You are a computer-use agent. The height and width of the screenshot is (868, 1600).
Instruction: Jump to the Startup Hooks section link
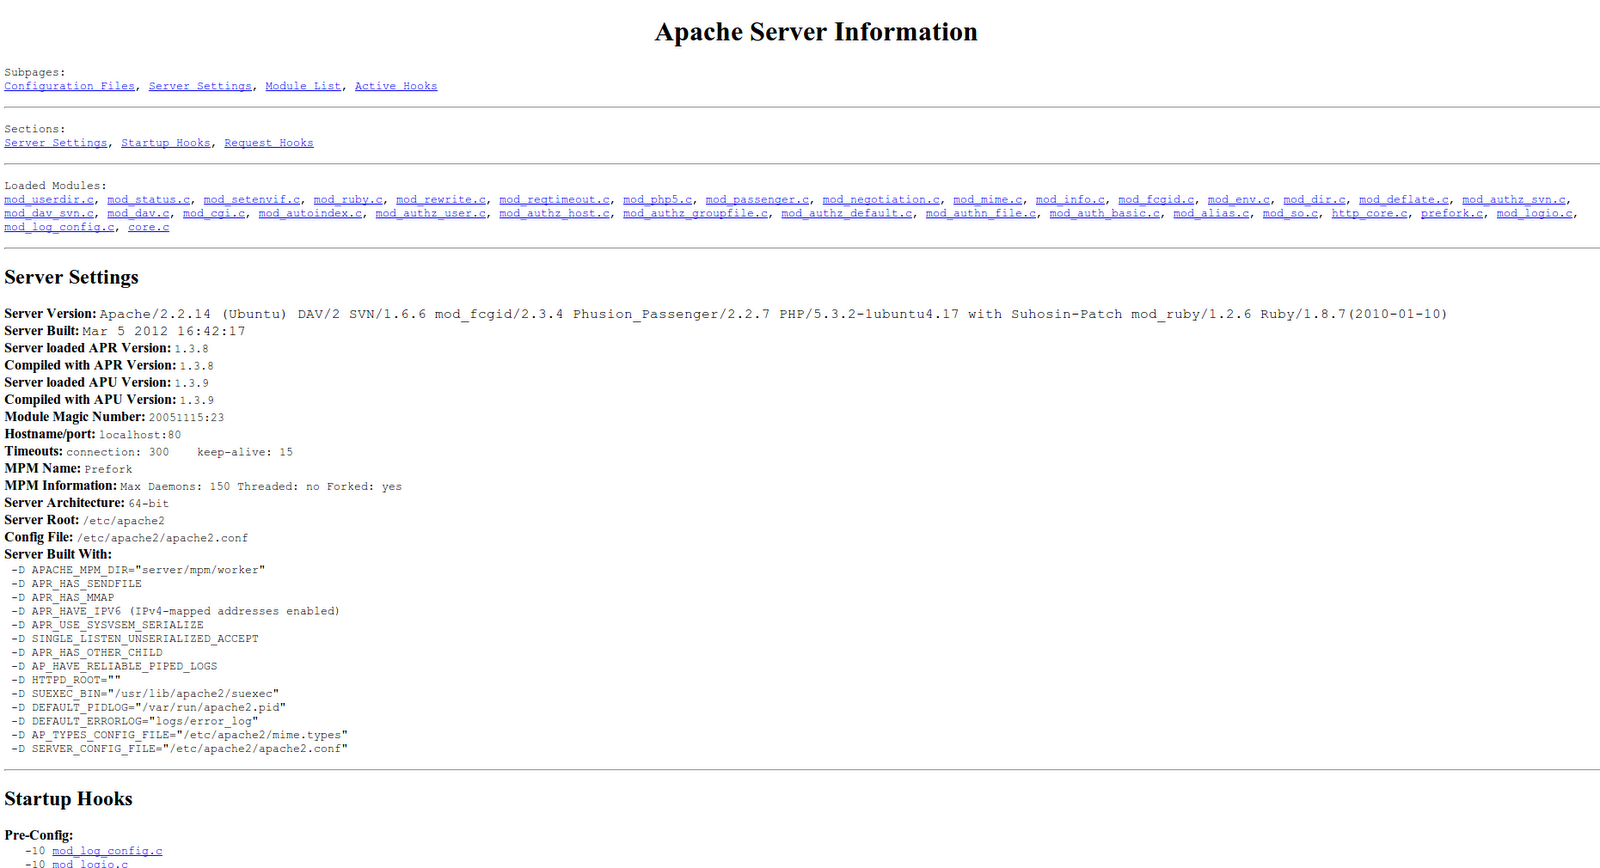(x=166, y=143)
